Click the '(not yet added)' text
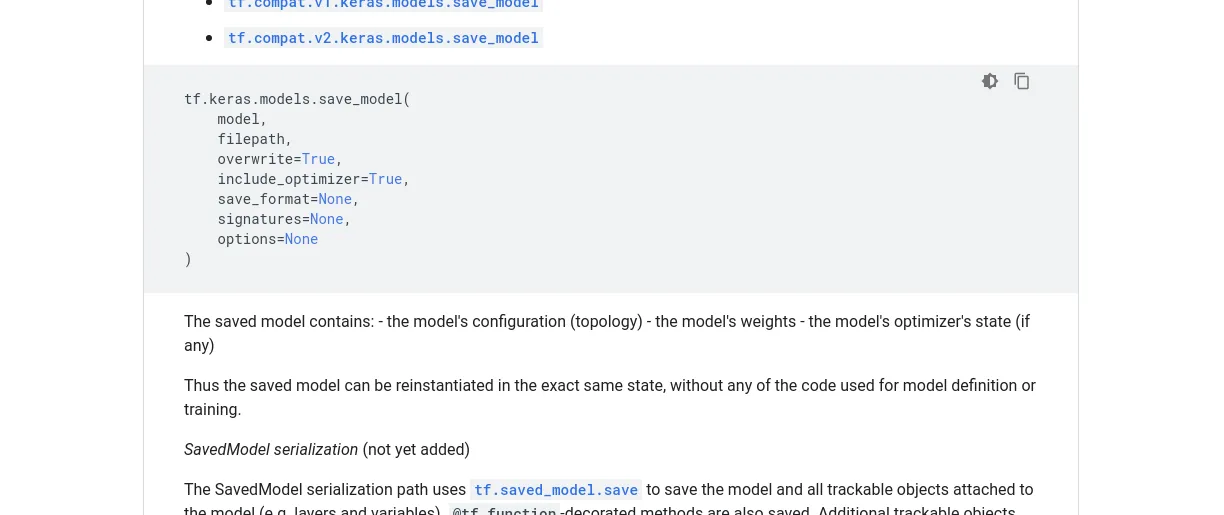 pos(416,450)
